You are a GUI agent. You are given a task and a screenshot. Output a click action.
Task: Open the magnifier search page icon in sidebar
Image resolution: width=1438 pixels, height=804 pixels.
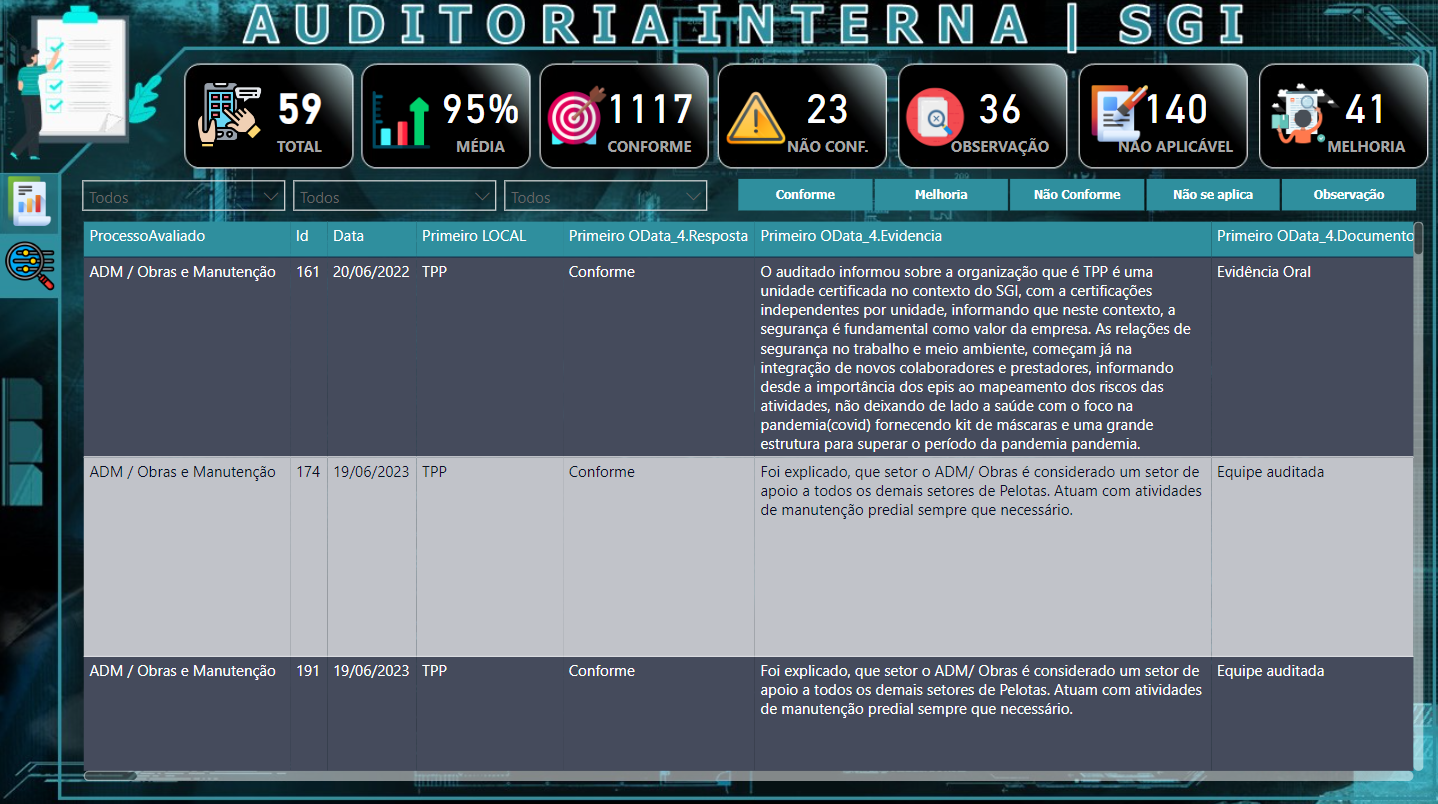pos(29,265)
